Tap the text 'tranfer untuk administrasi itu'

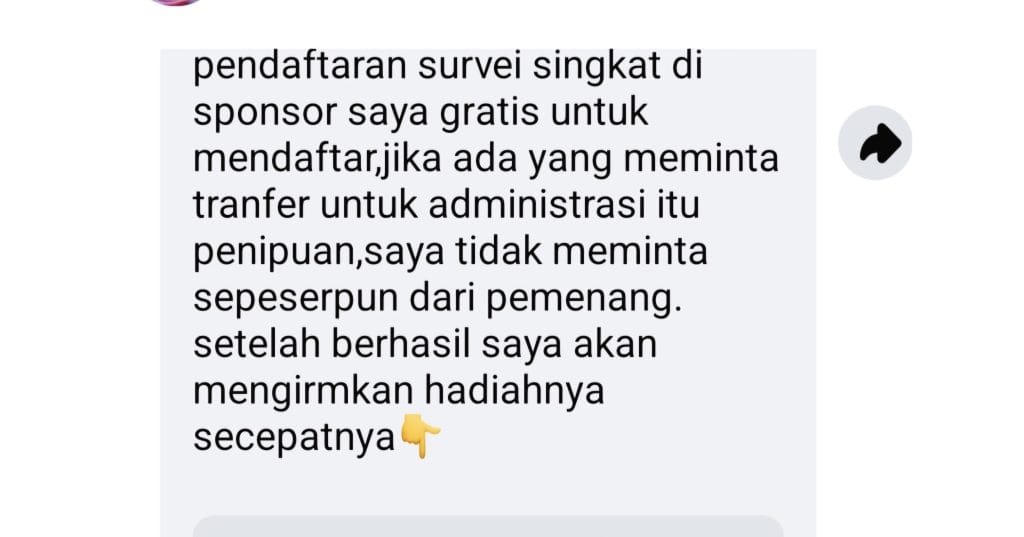(446, 204)
